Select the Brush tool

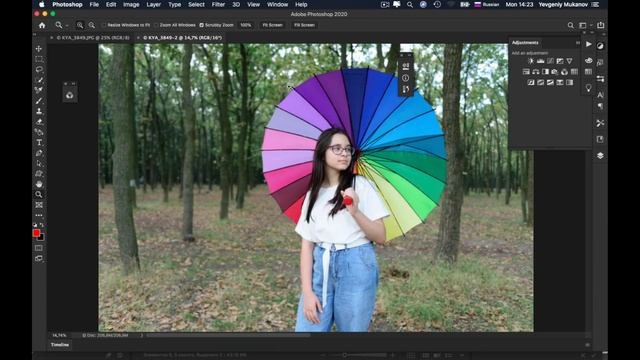tap(39, 100)
